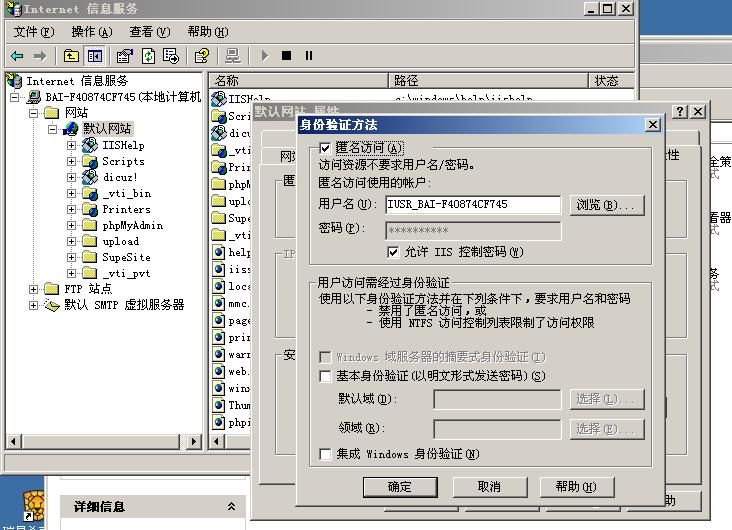Click the ? help button of properties dialog

pyautogui.click(x=680, y=111)
